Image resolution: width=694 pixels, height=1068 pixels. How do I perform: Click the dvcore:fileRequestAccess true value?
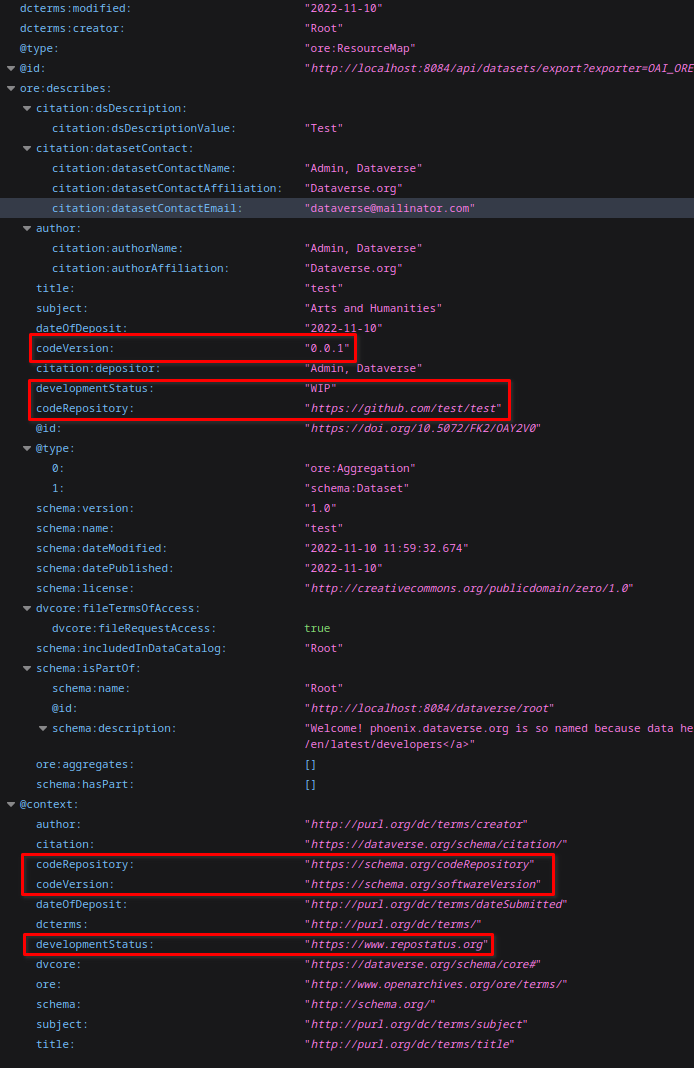click(317, 628)
